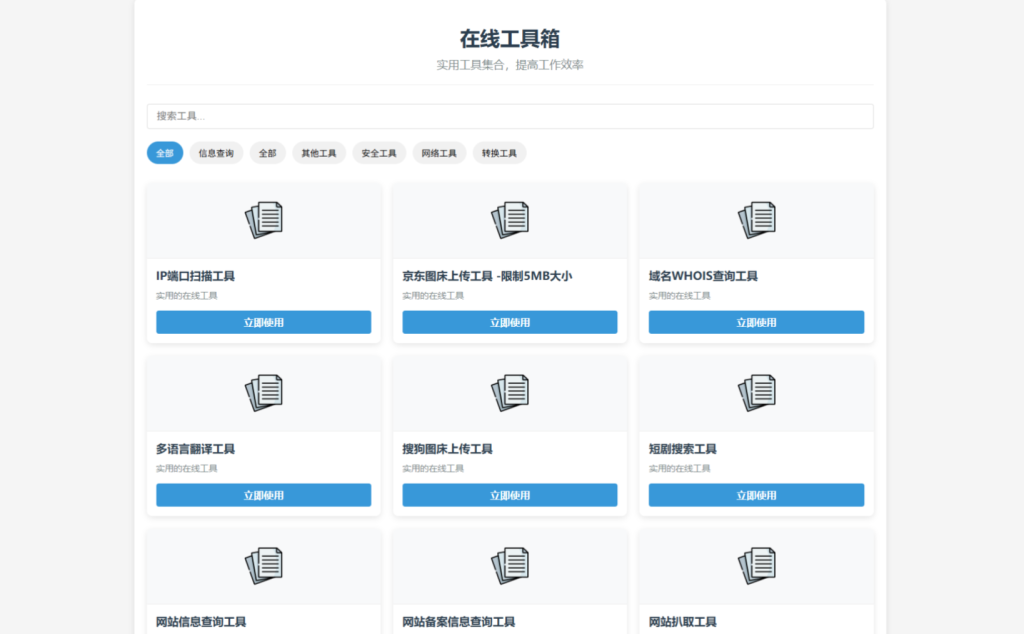Click the document icon on the 搜狗图床上传工具 card
The width and height of the screenshot is (1024, 634).
click(x=510, y=393)
